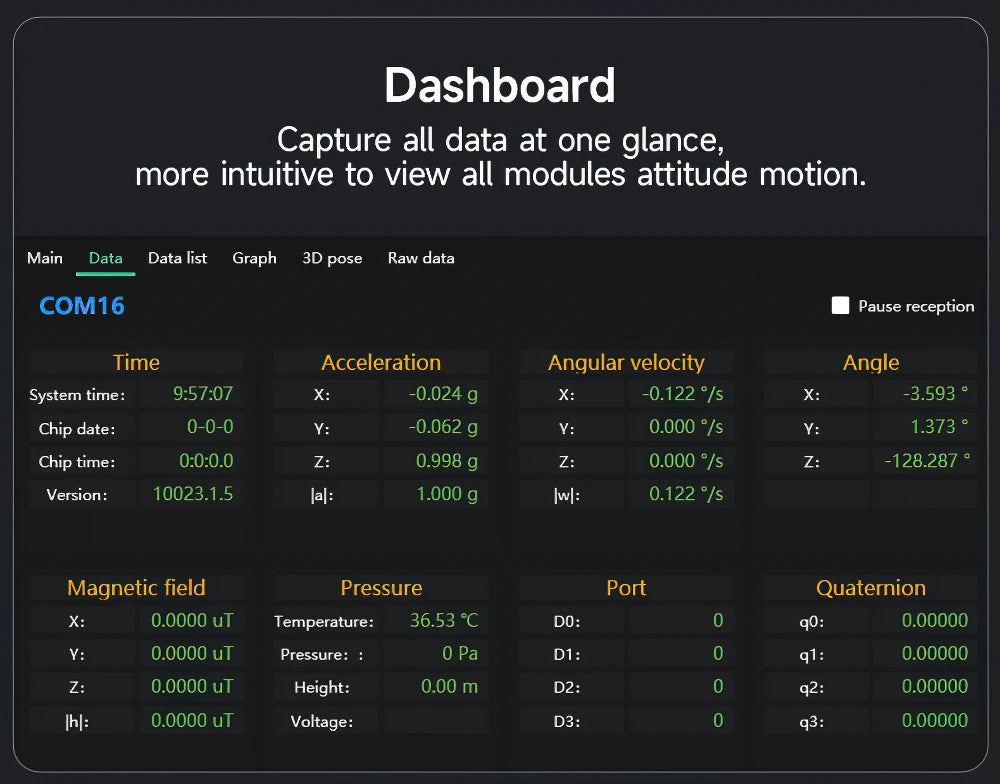1000x784 pixels.
Task: Select the Angular velocity X value
Action: (x=681, y=394)
